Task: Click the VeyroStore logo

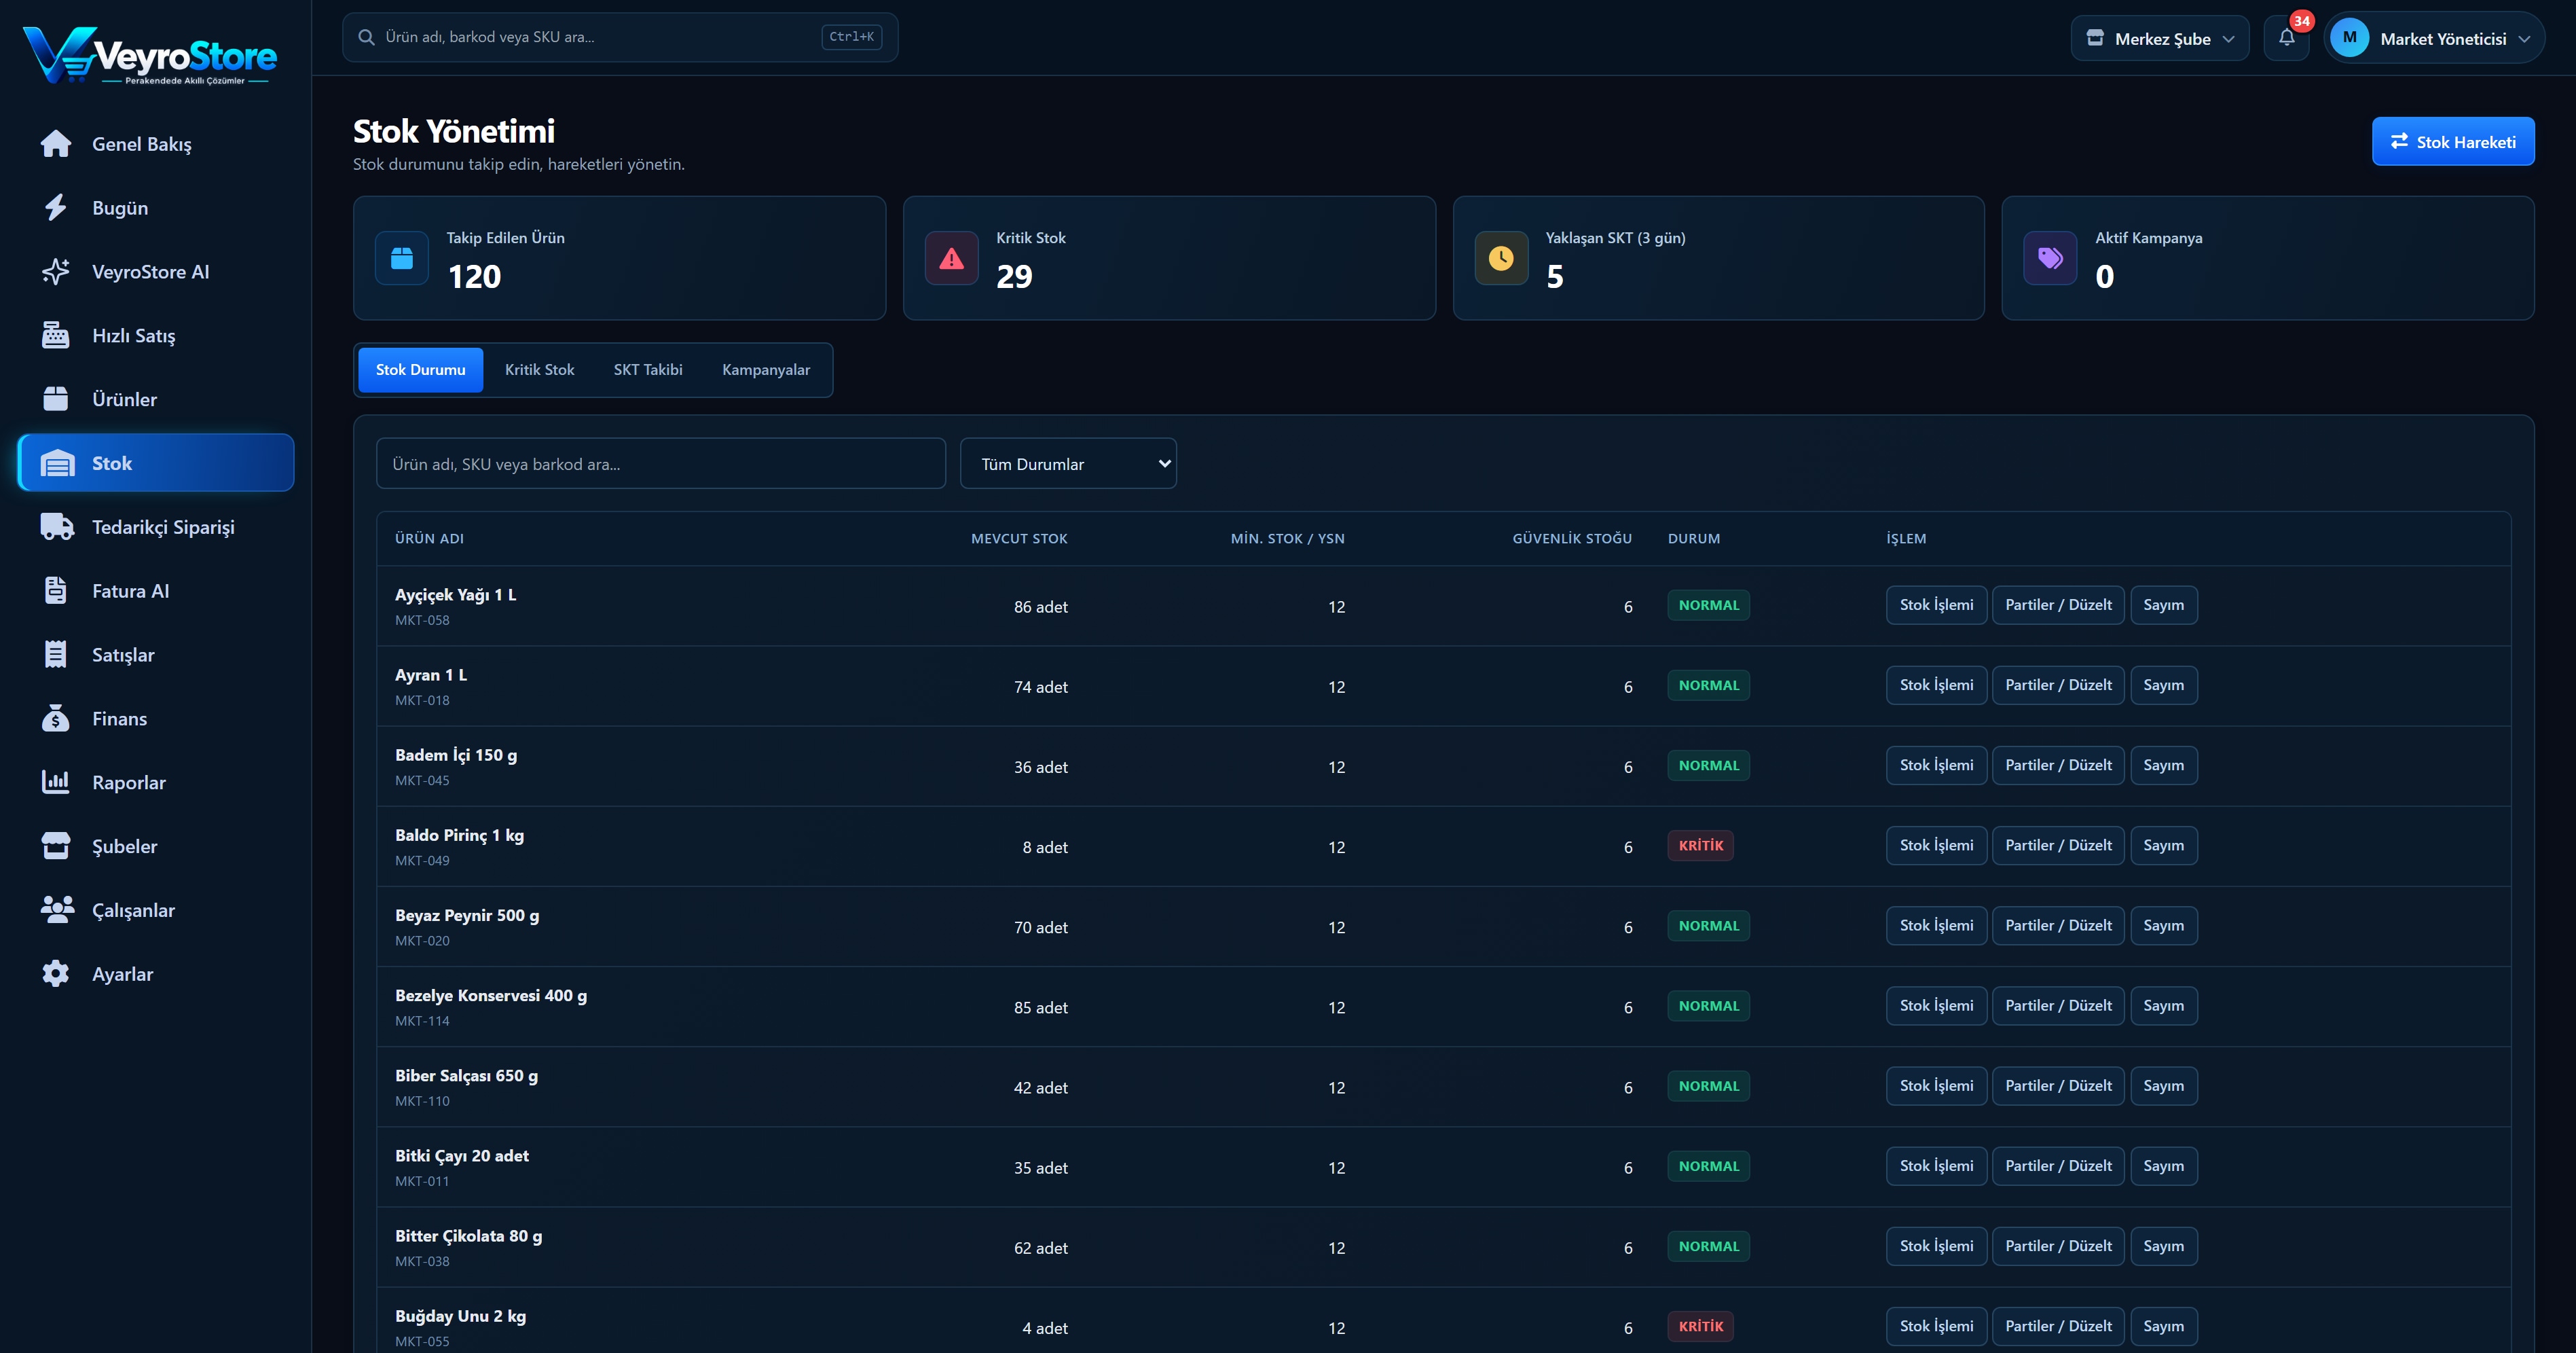Action: pos(150,55)
